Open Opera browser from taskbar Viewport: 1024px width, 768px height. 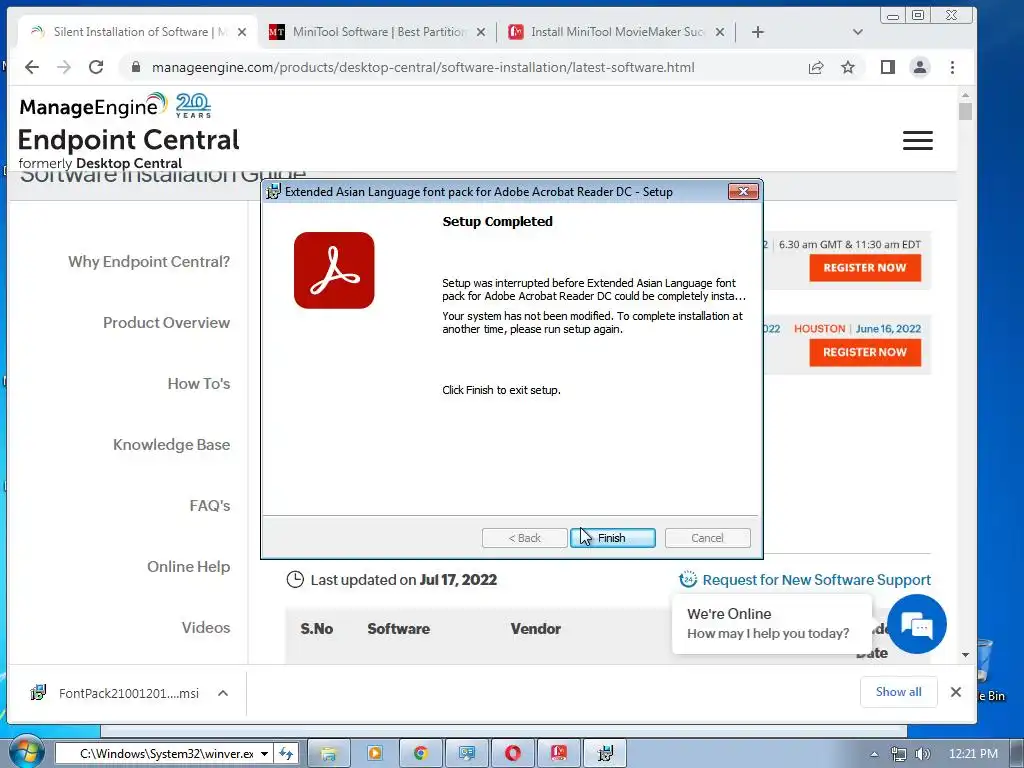point(513,754)
